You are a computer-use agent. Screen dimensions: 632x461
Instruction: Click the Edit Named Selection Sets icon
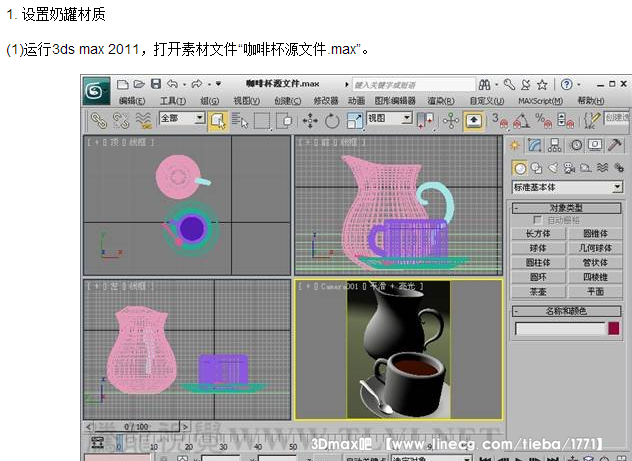coord(592,120)
